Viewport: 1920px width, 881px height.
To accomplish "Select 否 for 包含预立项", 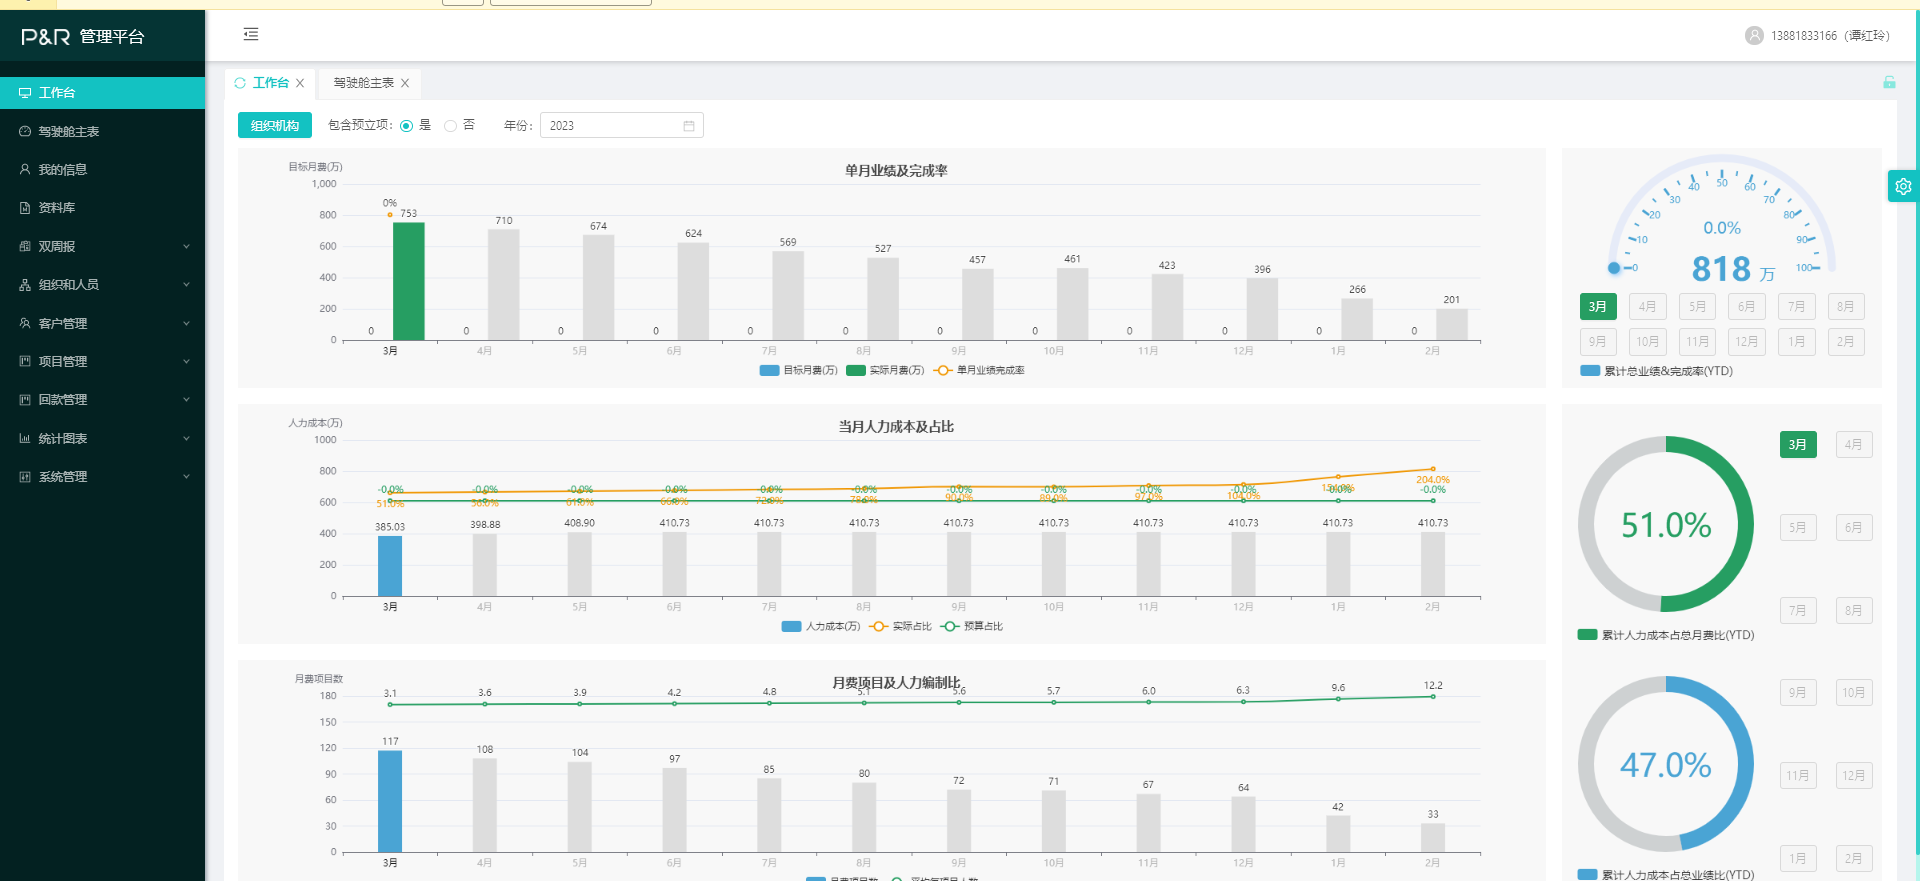I will (x=450, y=126).
